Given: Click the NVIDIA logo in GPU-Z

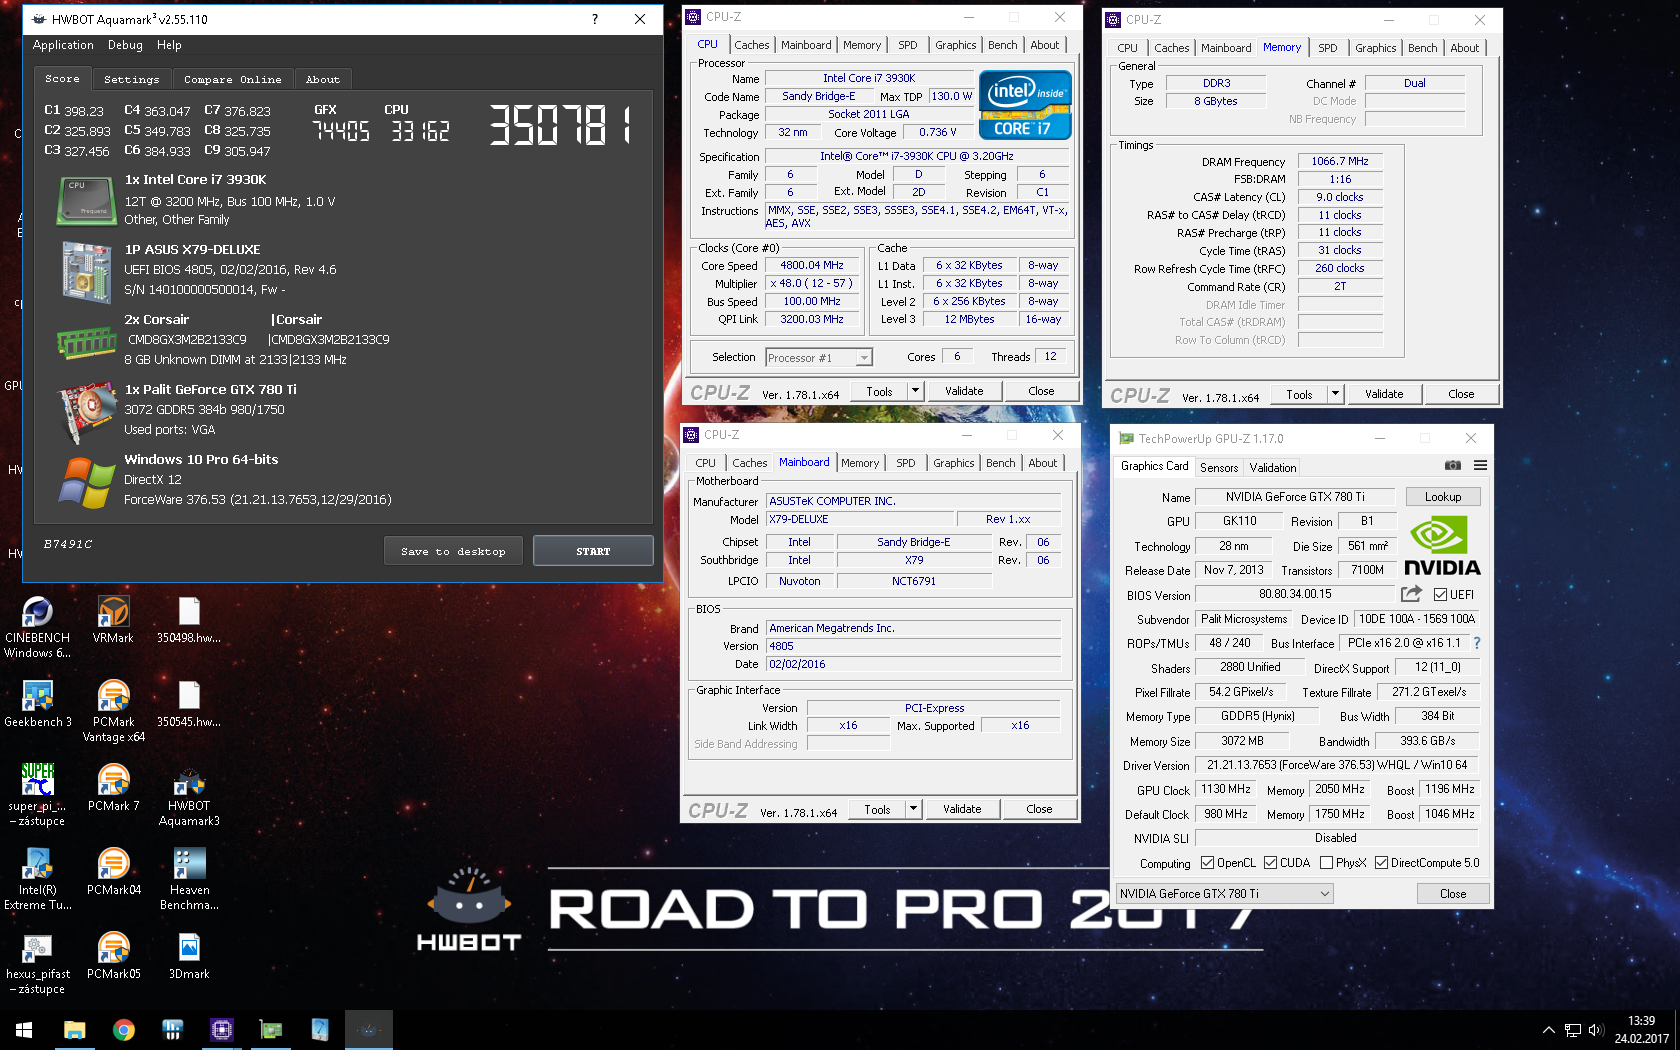Looking at the screenshot, I should (1441, 546).
